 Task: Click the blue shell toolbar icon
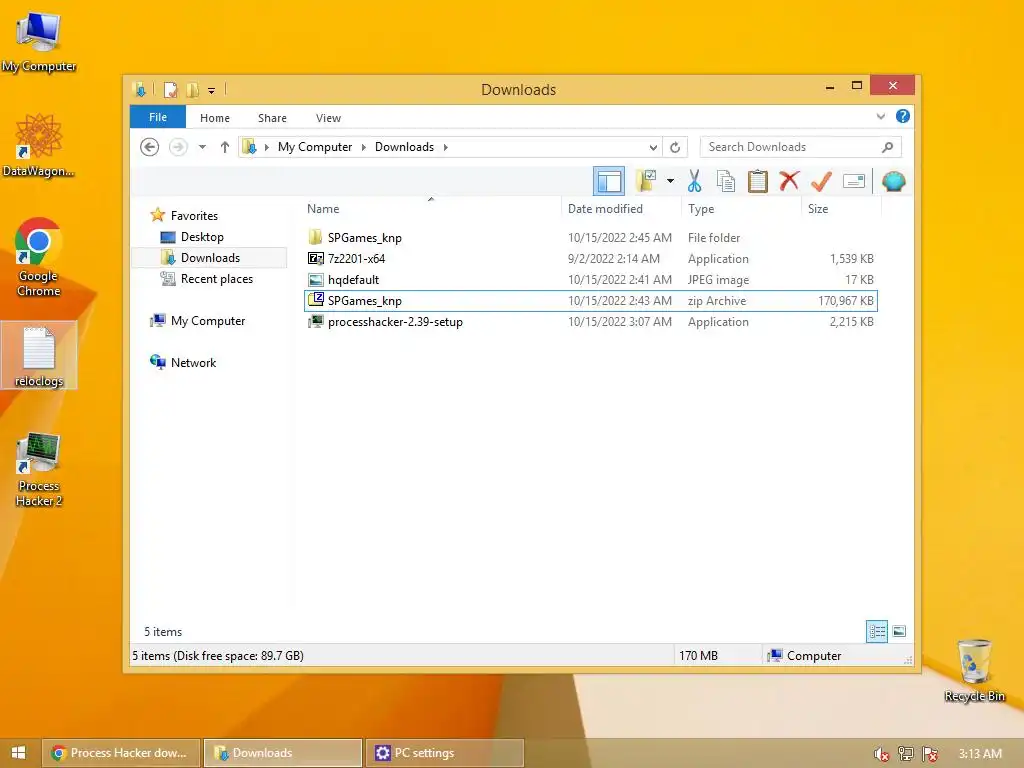(x=893, y=181)
